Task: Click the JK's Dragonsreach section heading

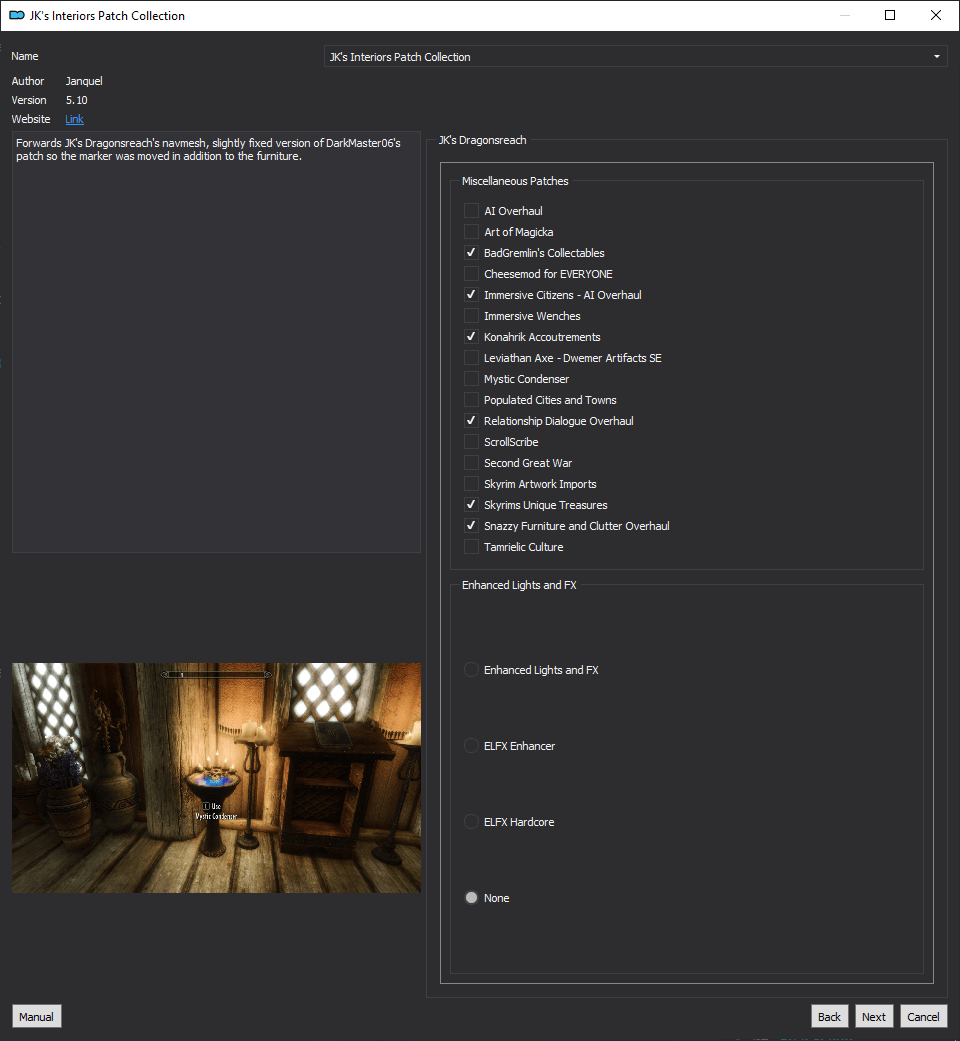Action: pyautogui.click(x=483, y=140)
